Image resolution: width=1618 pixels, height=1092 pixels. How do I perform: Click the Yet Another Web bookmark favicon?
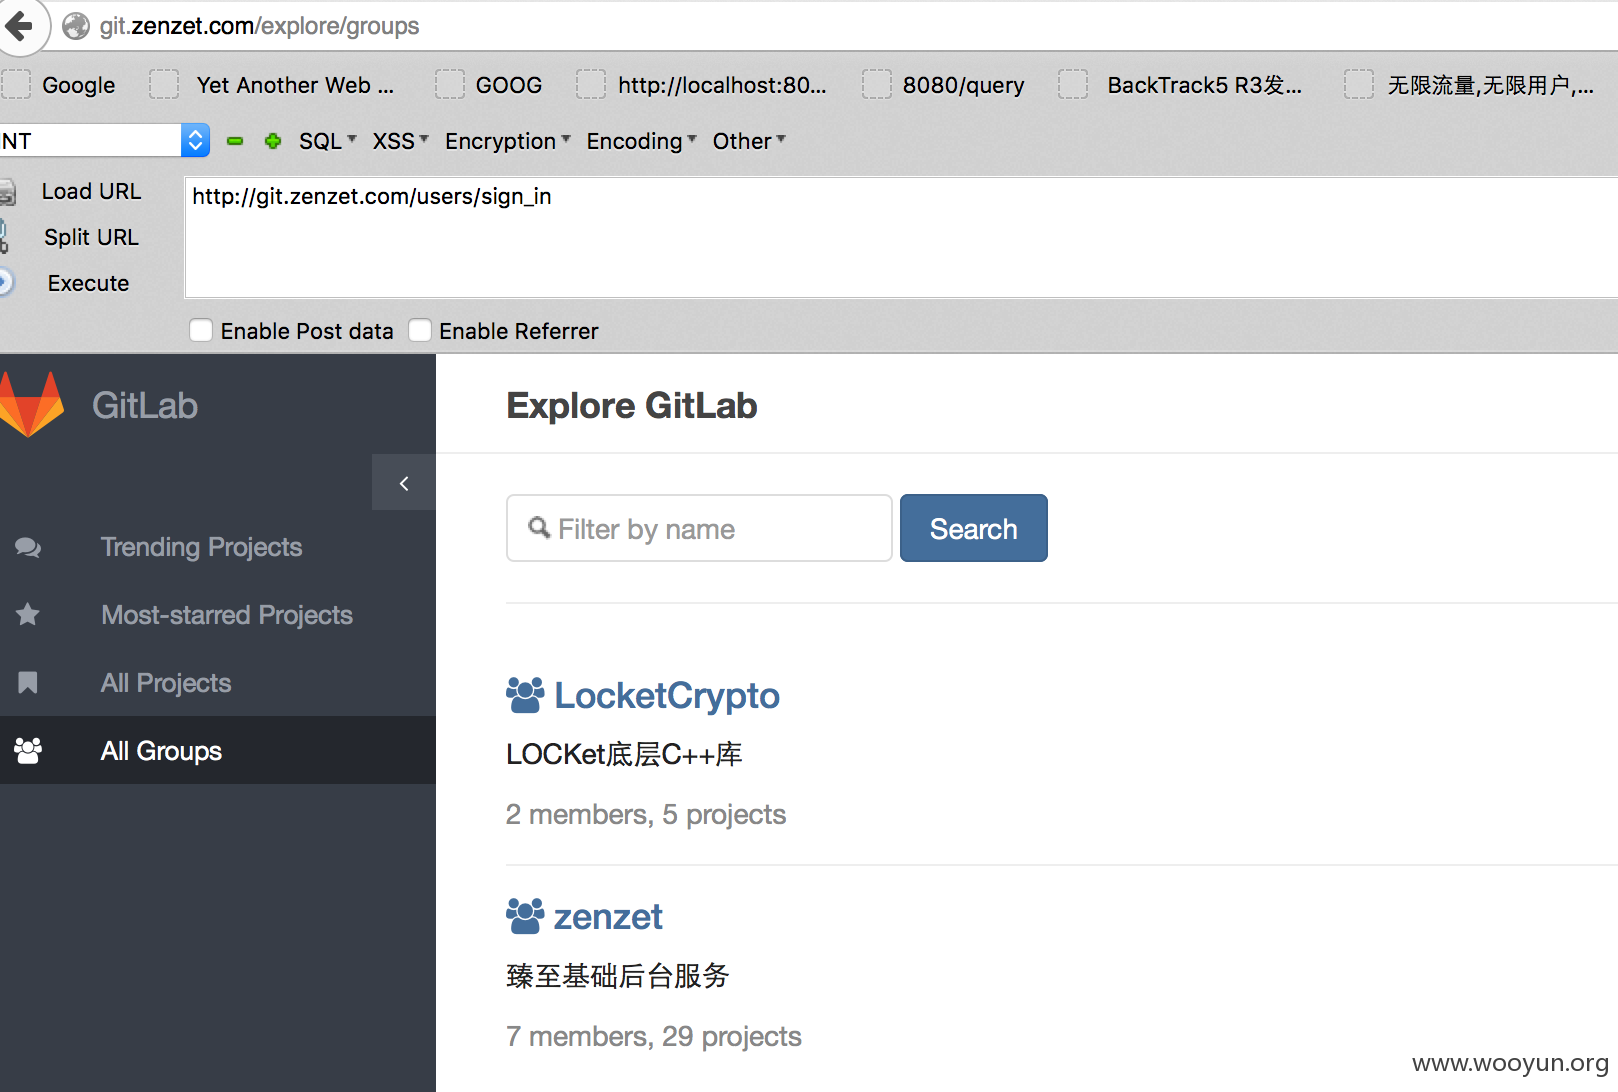point(164,84)
